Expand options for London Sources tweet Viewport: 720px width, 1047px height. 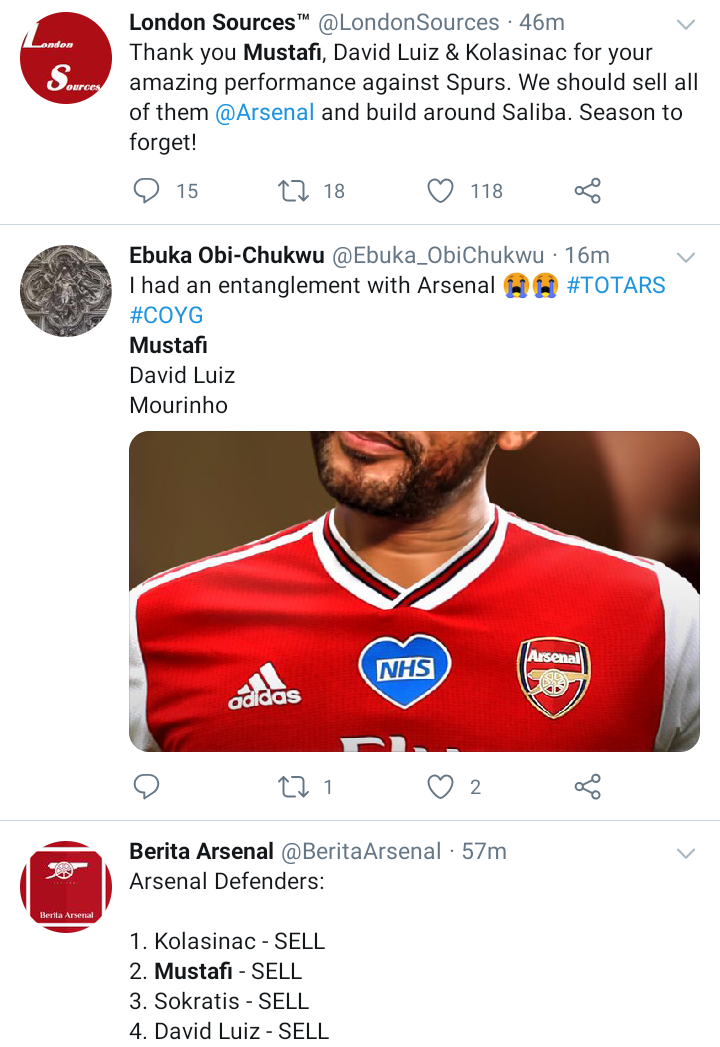686,23
